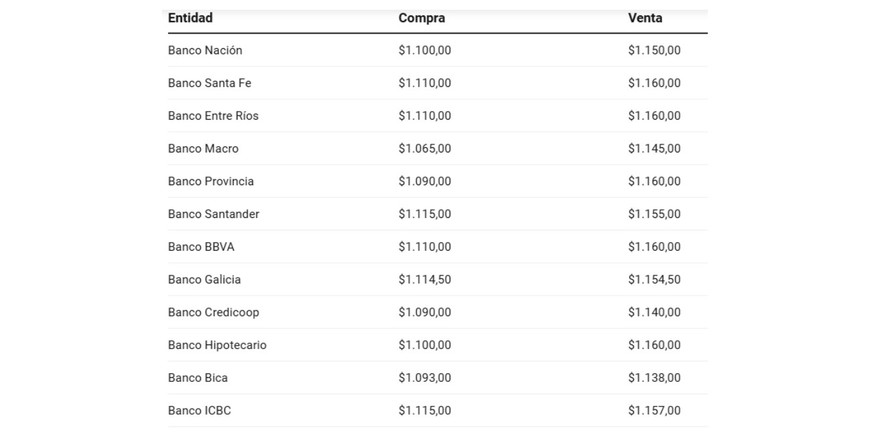Click Banco Credicoop in entity column
The image size is (870, 438).
click(213, 312)
